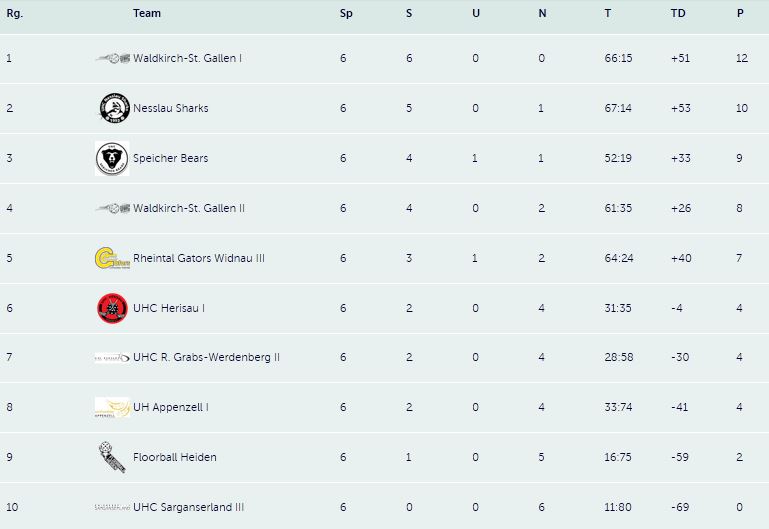This screenshot has width=769, height=529.
Task: Click the Speicher Bears bear logo
Action: [x=112, y=158]
